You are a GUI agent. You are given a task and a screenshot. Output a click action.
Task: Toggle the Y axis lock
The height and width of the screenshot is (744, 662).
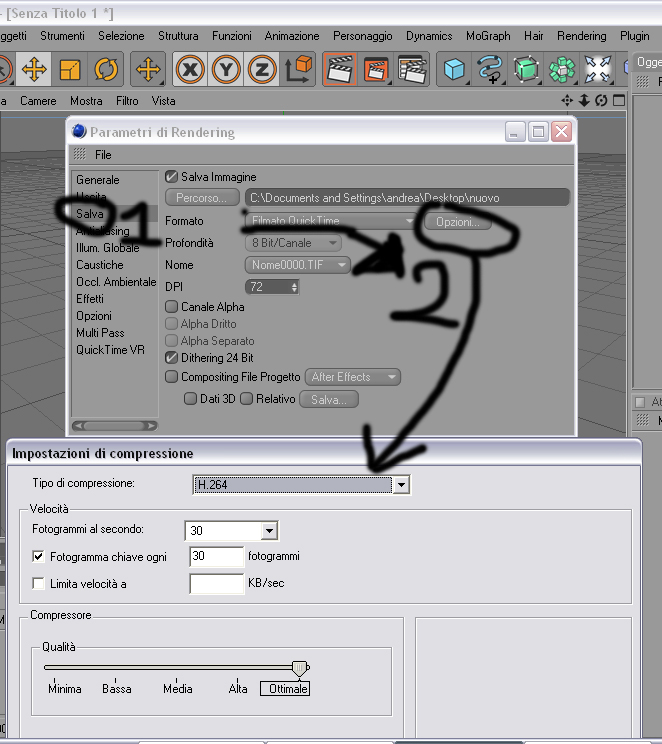pos(226,70)
